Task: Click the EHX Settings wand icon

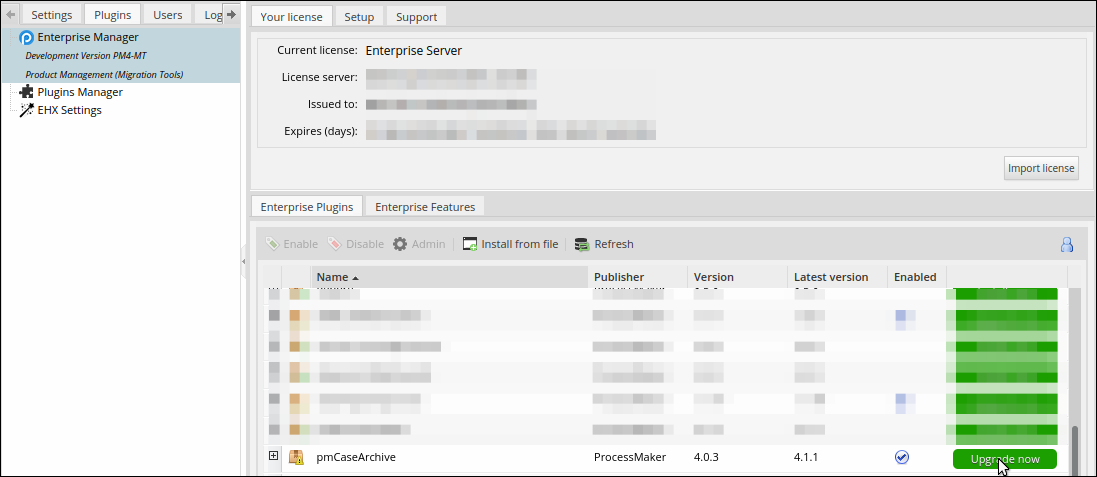Action: (x=26, y=110)
